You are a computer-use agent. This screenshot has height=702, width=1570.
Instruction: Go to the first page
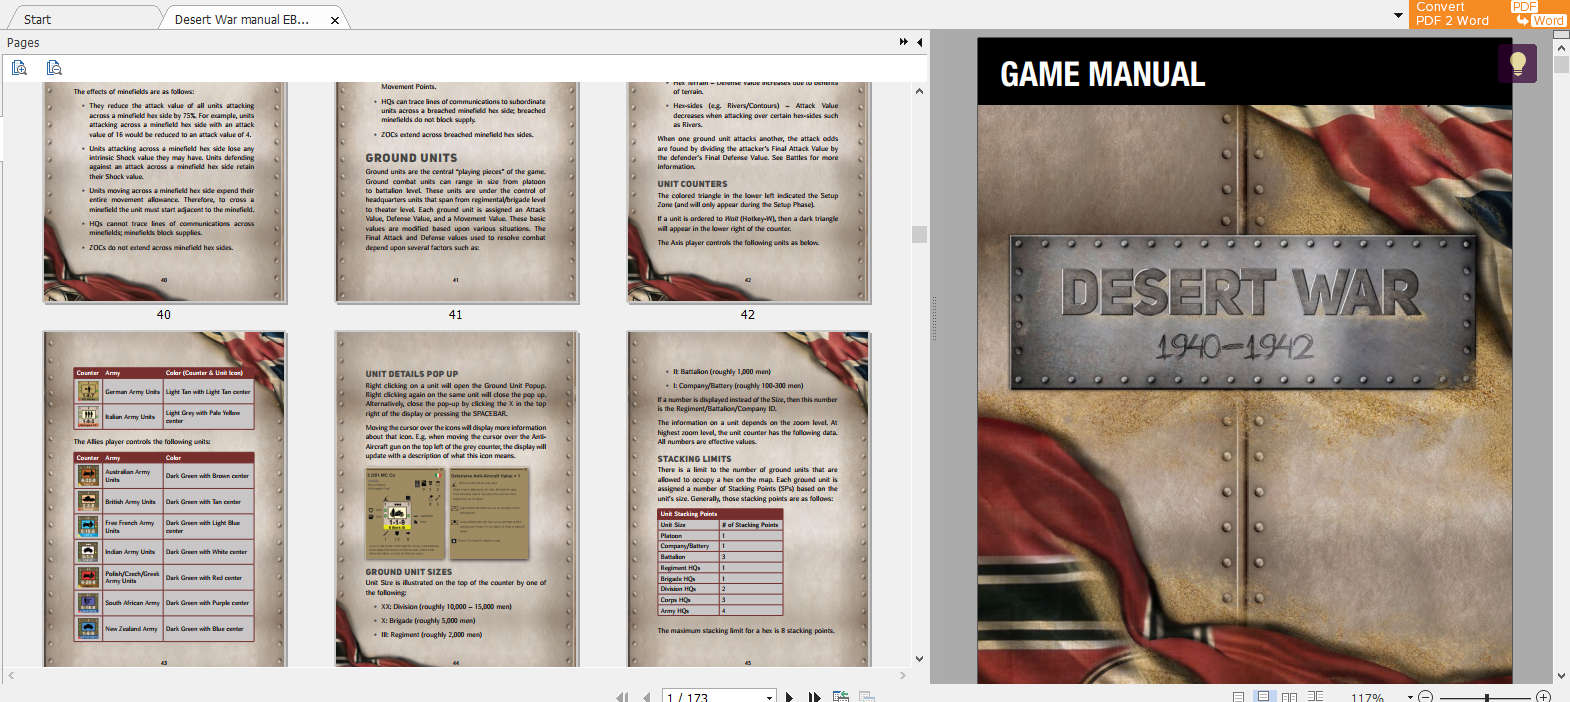[621, 697]
